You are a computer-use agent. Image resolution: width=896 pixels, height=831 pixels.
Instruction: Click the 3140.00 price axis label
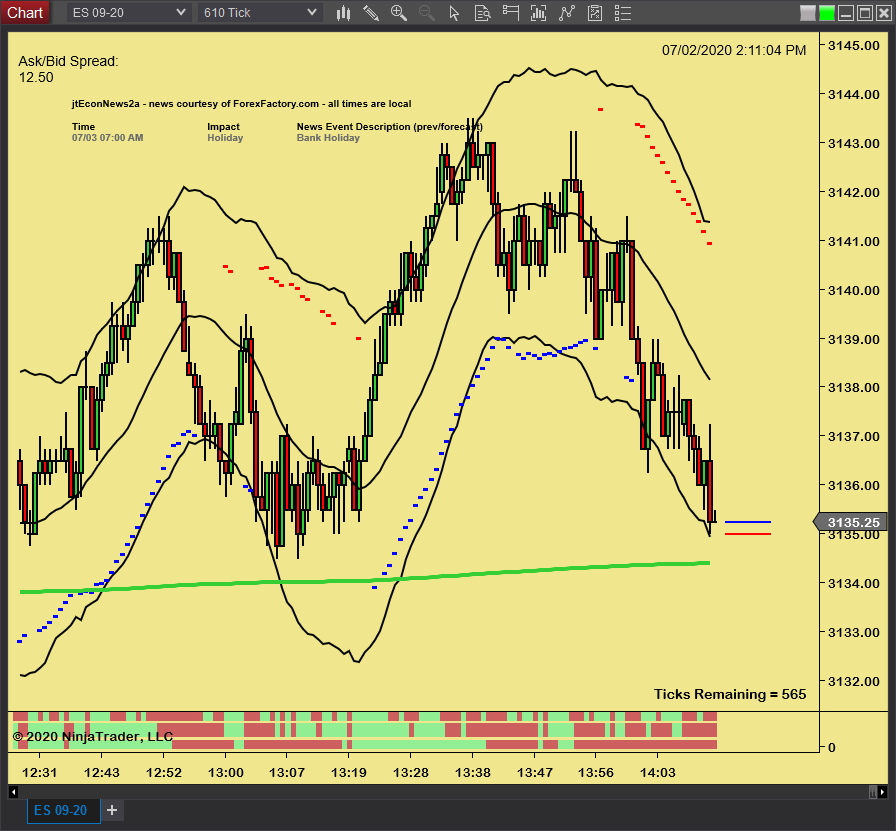(x=854, y=290)
